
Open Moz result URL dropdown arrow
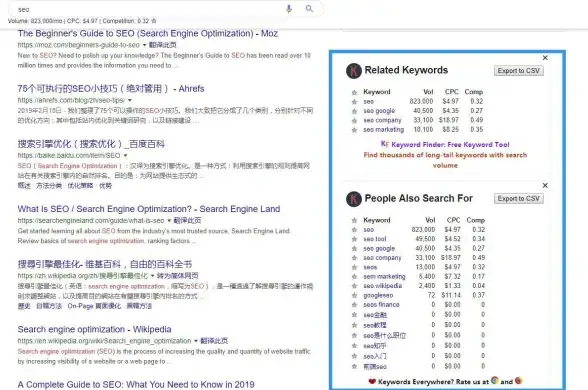tap(144, 45)
